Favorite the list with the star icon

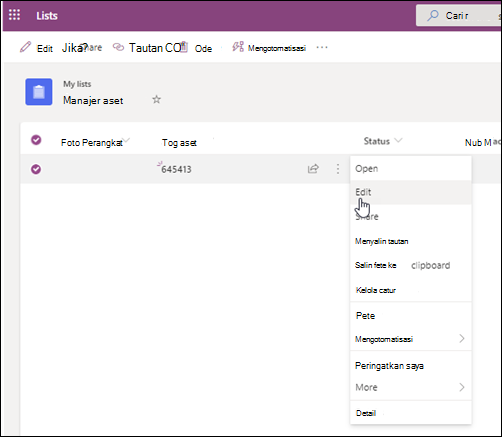click(156, 99)
